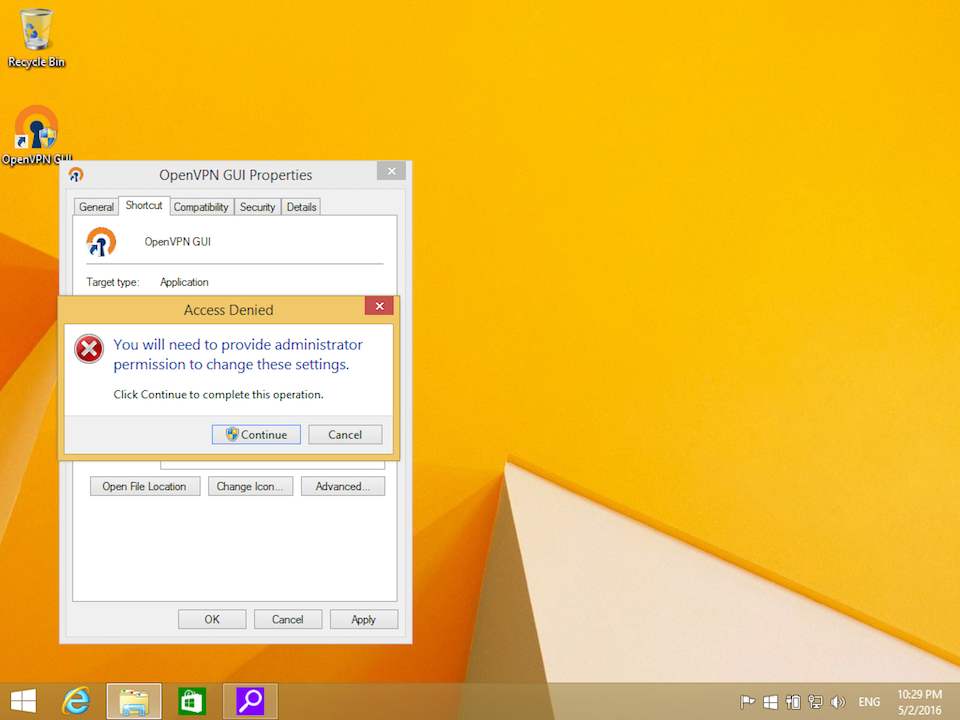Close the Access Denied dialog with red X
The width and height of the screenshot is (960, 720).
(379, 306)
